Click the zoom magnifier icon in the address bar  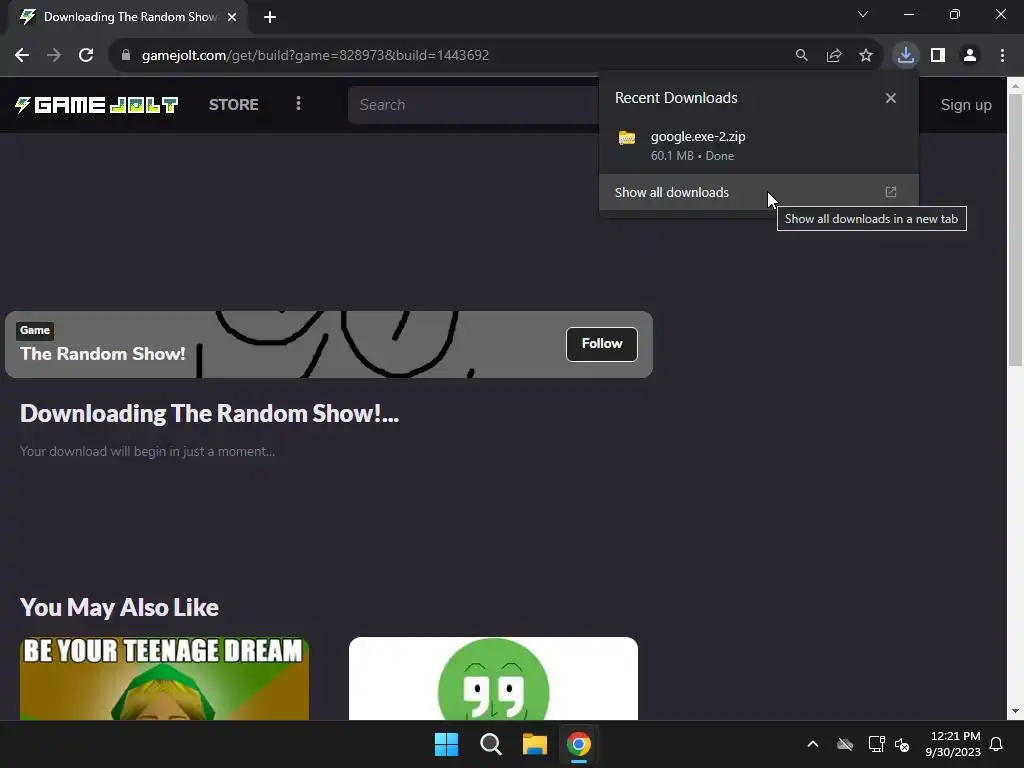(801, 56)
